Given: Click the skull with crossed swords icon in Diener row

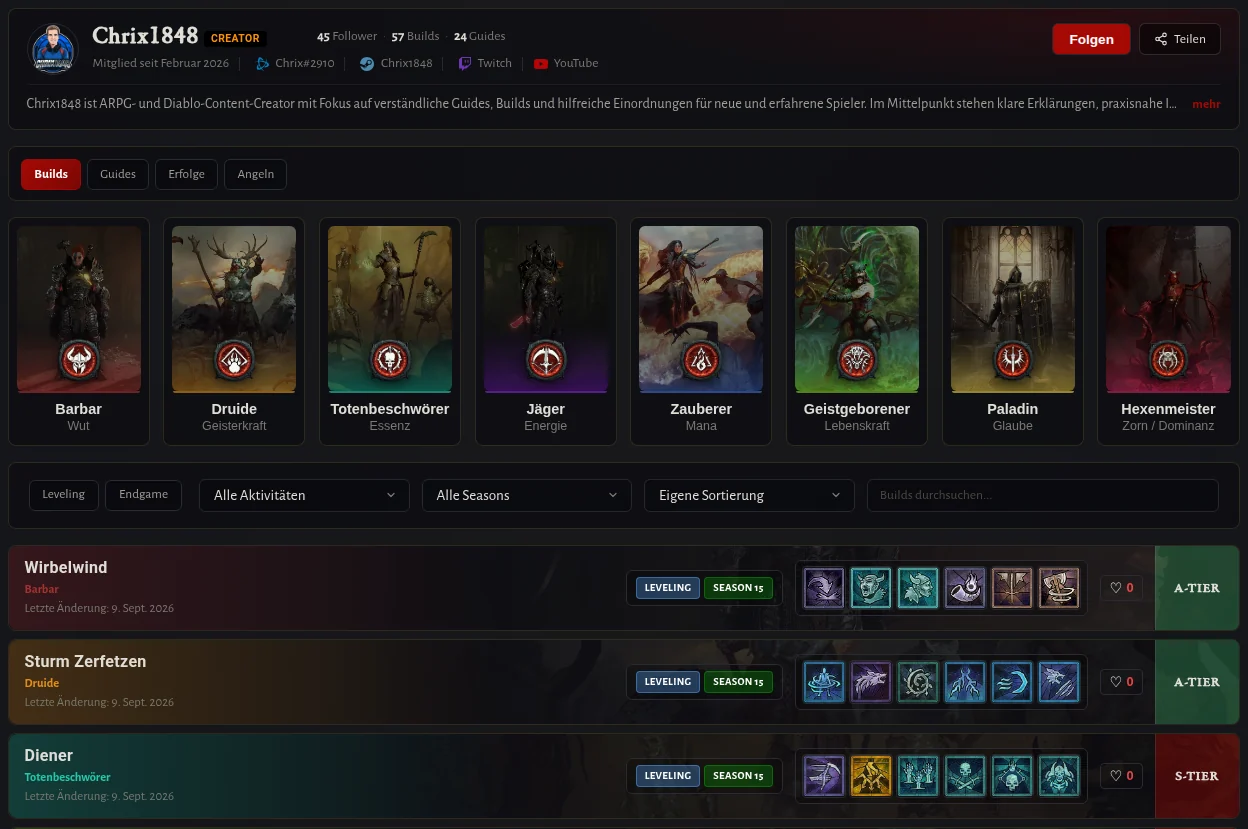Looking at the screenshot, I should [965, 776].
